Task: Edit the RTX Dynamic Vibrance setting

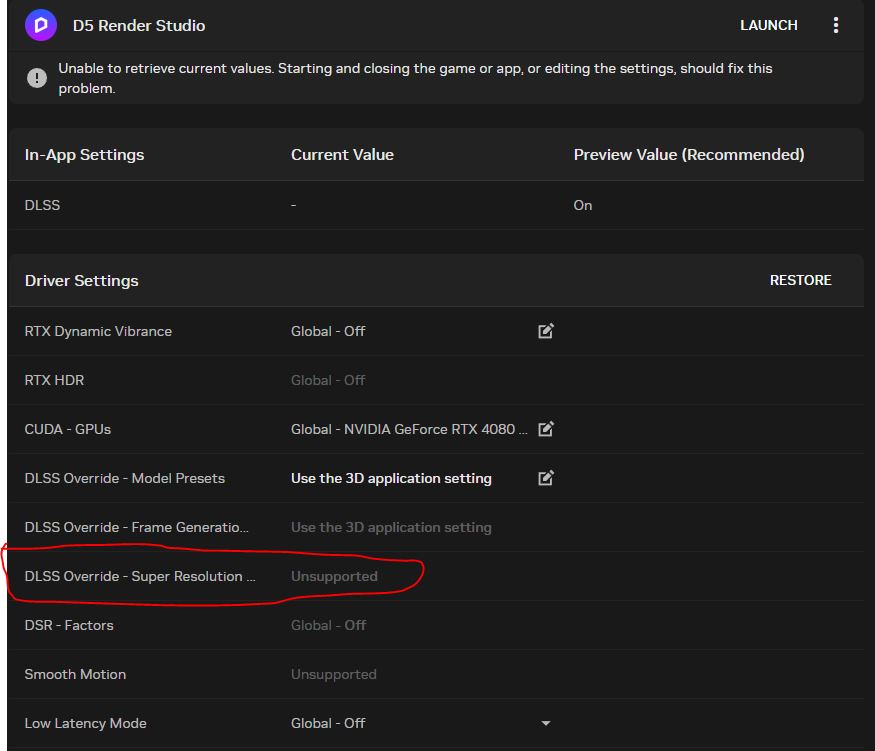Action: 546,331
